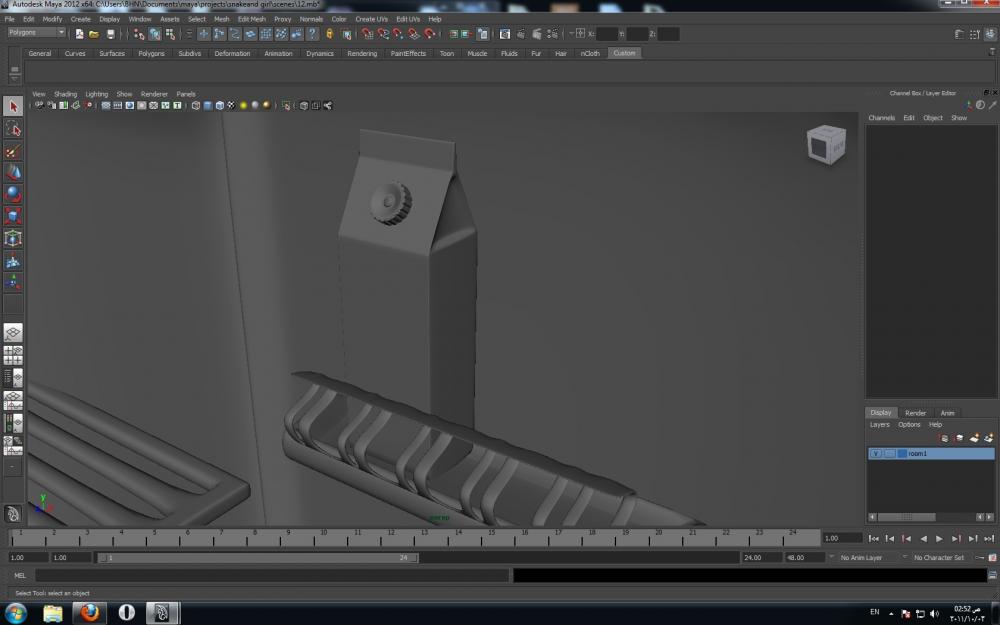1000x625 pixels.
Task: Open the Edit Mesh menu
Action: (x=251, y=19)
